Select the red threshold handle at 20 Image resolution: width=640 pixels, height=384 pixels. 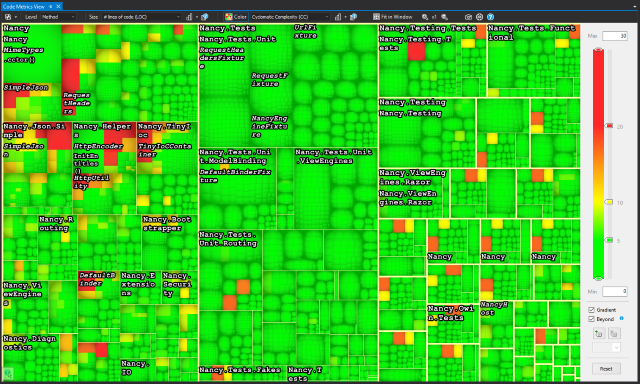[x=609, y=126]
